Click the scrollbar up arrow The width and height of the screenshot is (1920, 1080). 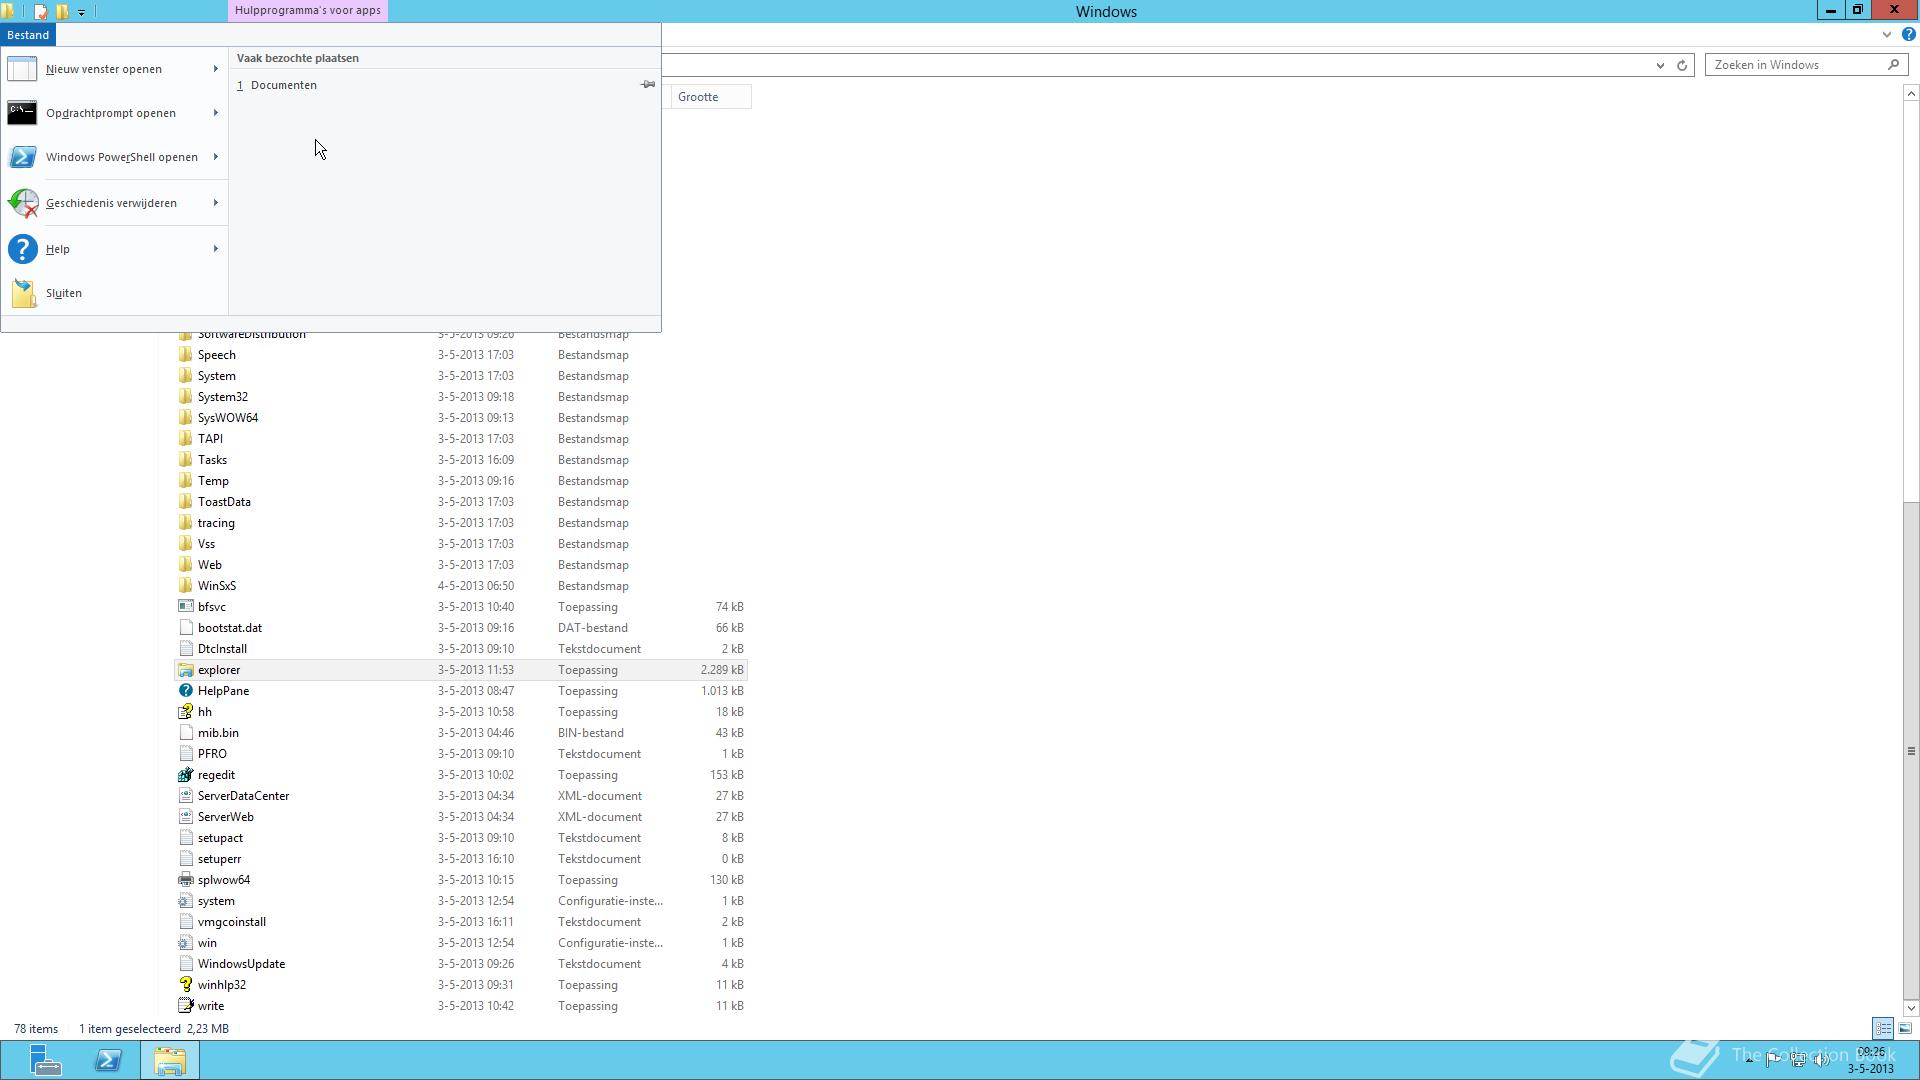click(x=1911, y=94)
